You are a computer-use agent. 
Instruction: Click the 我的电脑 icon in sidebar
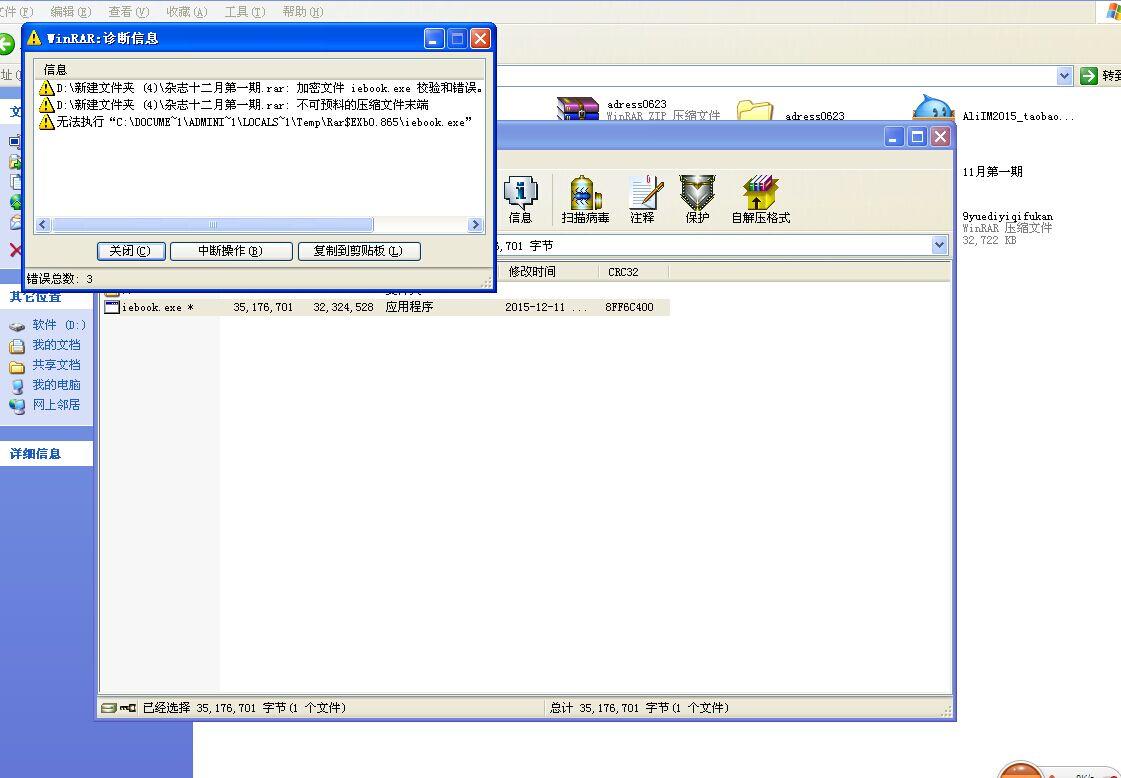[17, 386]
